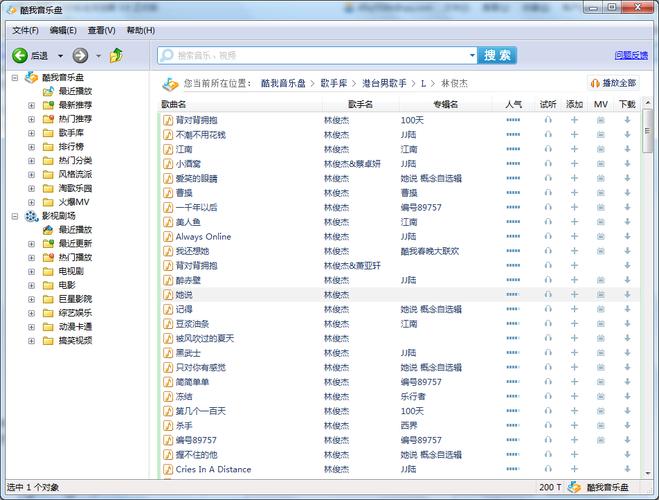
Task: Click the popularity rating dots for 爱笑的眼睛
Action: point(513,179)
